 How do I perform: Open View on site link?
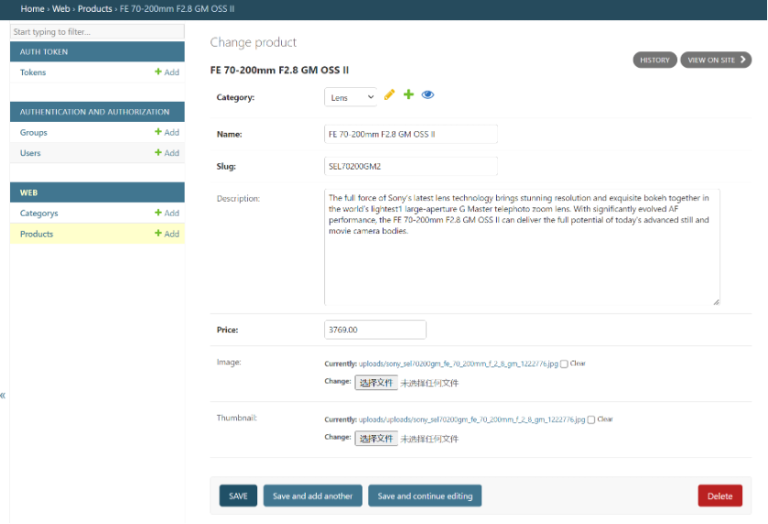715,60
